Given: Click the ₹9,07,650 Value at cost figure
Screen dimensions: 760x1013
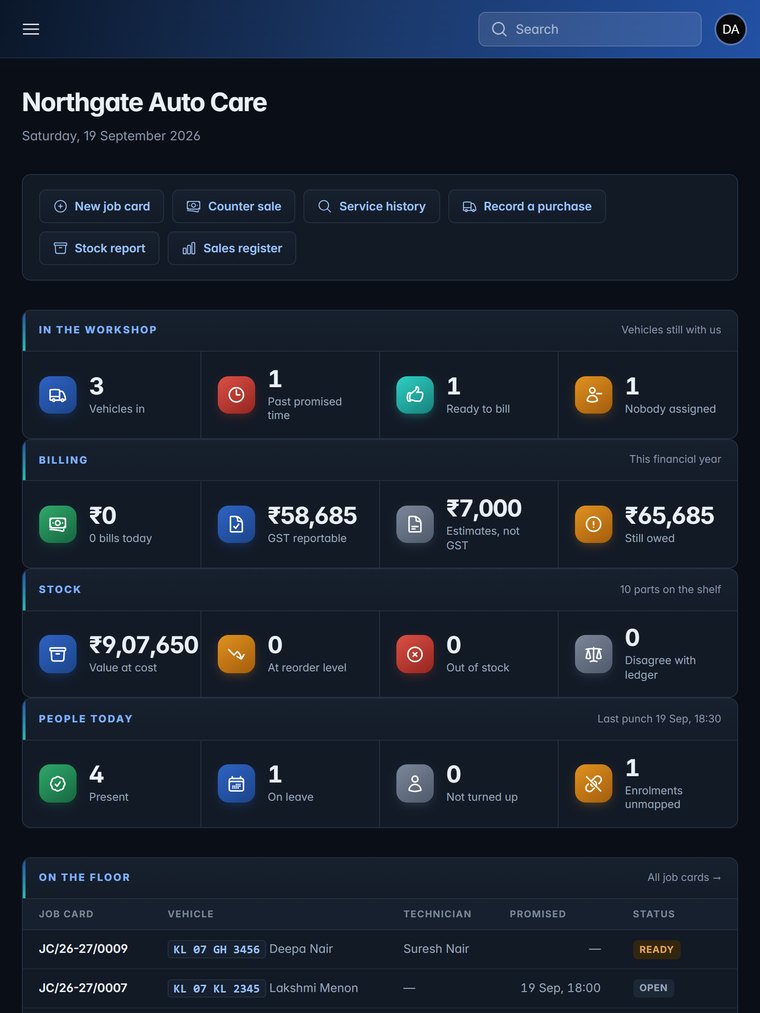Looking at the screenshot, I should (x=143, y=645).
